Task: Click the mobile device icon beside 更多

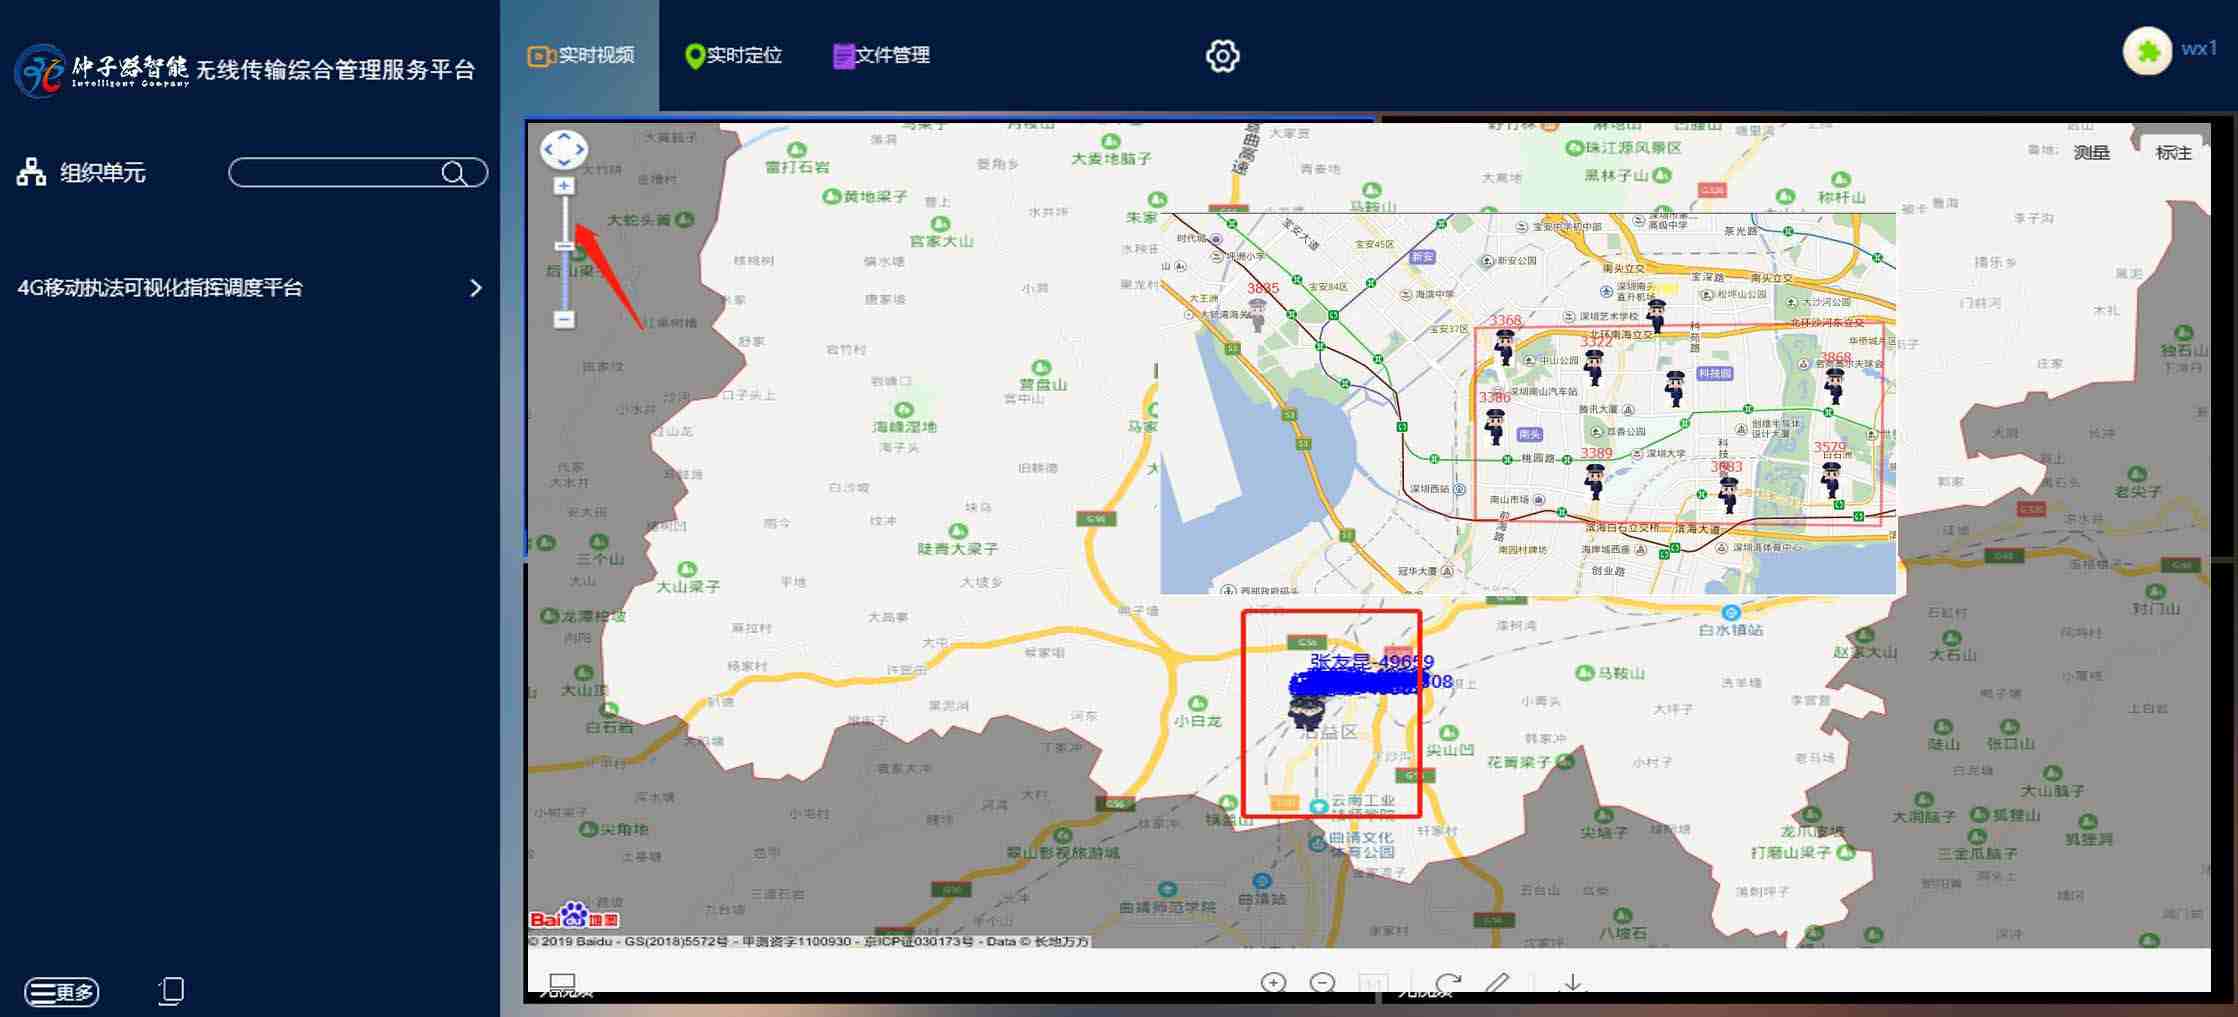Action: (172, 990)
